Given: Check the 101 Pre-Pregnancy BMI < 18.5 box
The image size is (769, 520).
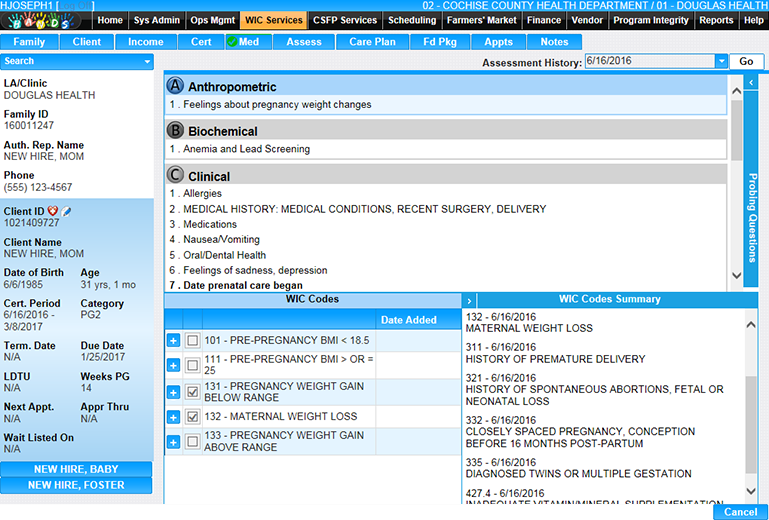Looking at the screenshot, I should 193,341.
